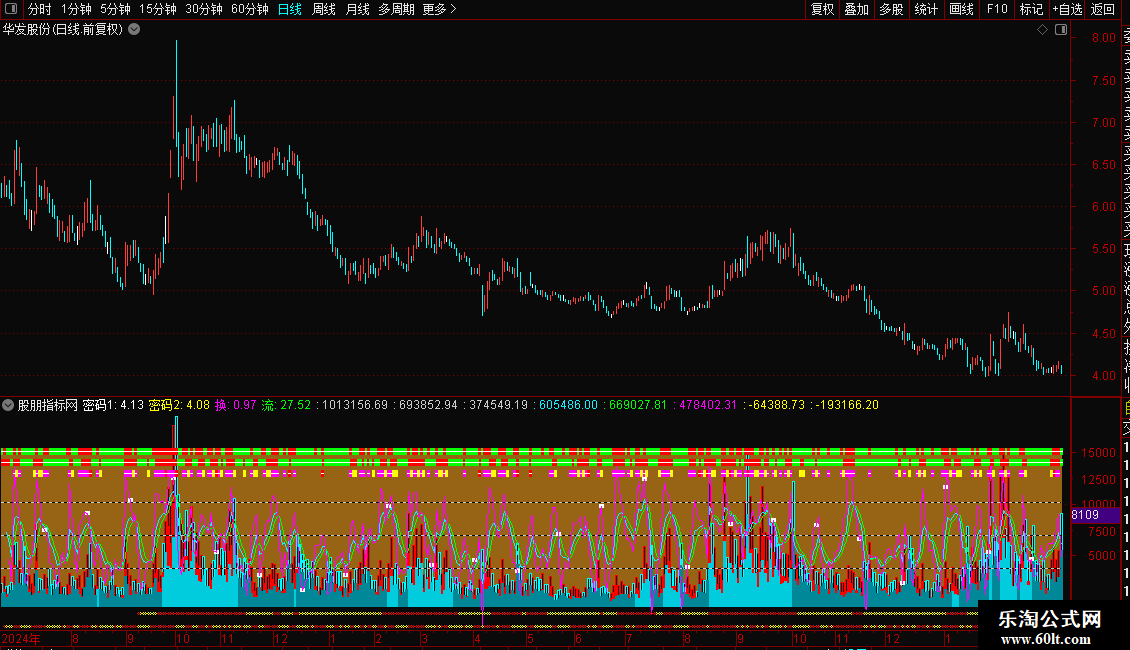Toggle the side panel icon by the price axis

pos(1061,30)
